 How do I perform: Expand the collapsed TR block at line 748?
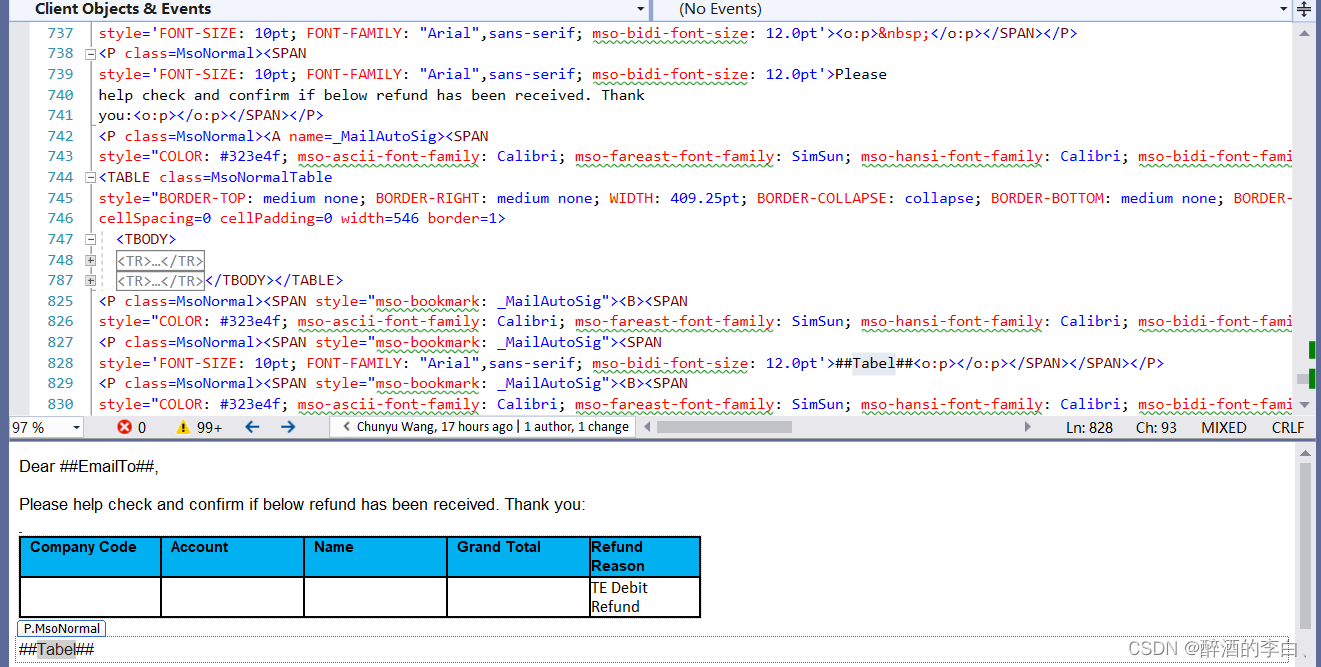click(x=90, y=261)
